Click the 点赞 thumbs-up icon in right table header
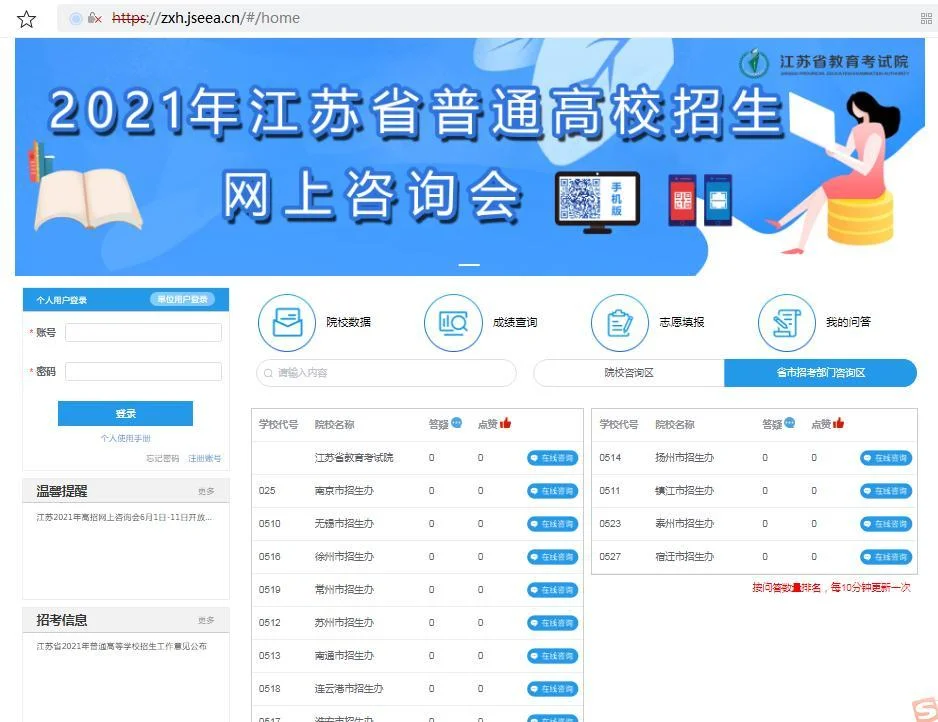938x722 pixels. pos(838,423)
